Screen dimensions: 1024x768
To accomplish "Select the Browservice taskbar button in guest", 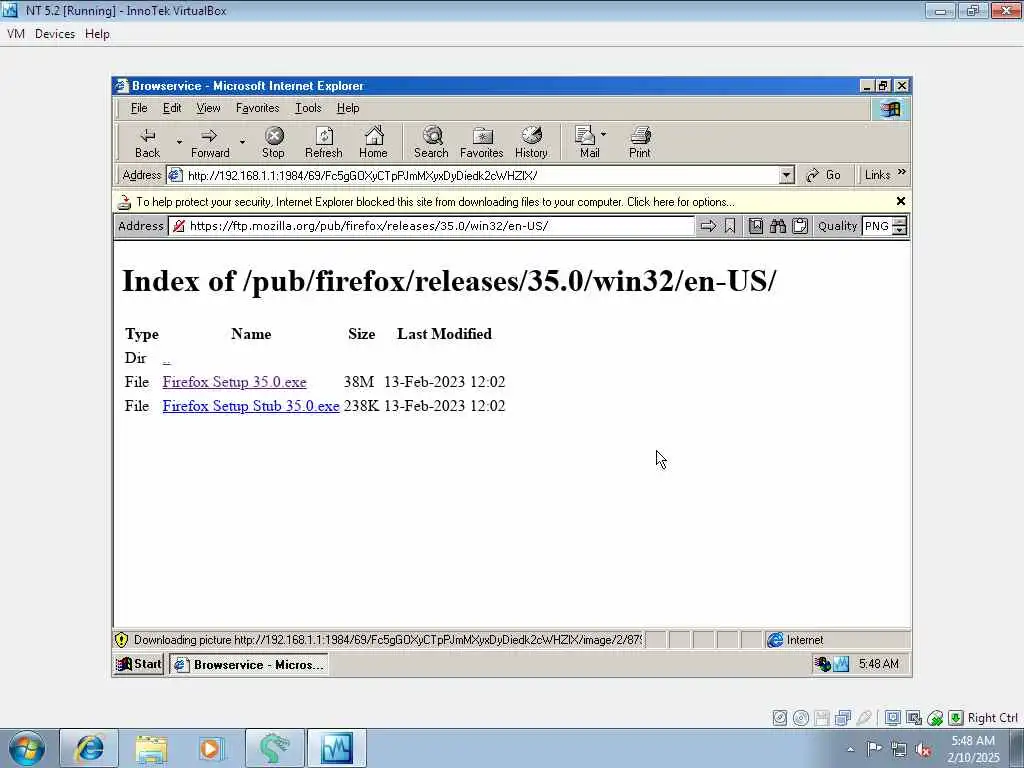I will (249, 665).
